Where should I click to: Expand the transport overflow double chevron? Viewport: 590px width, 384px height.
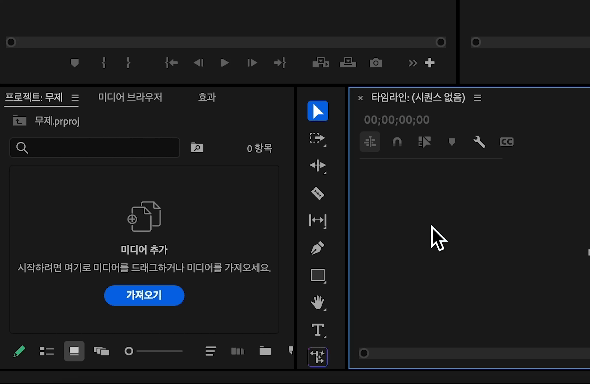click(x=413, y=63)
